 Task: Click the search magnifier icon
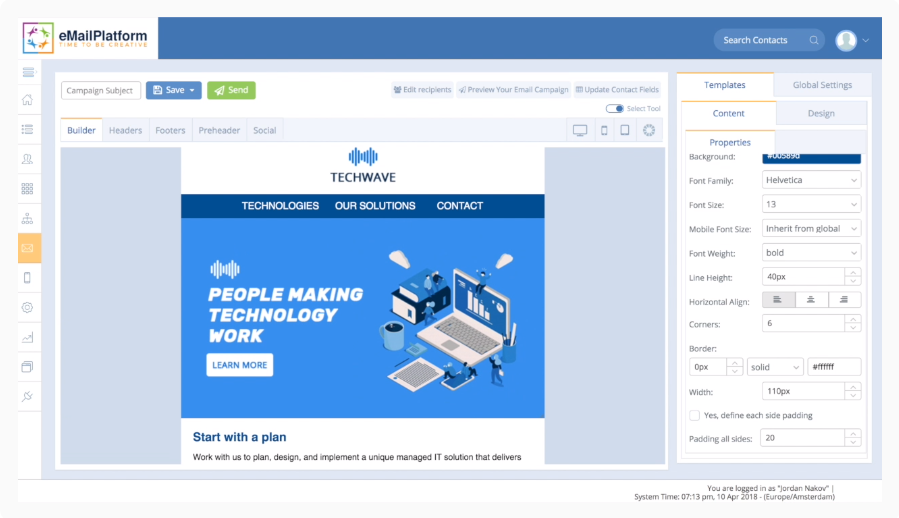(814, 40)
